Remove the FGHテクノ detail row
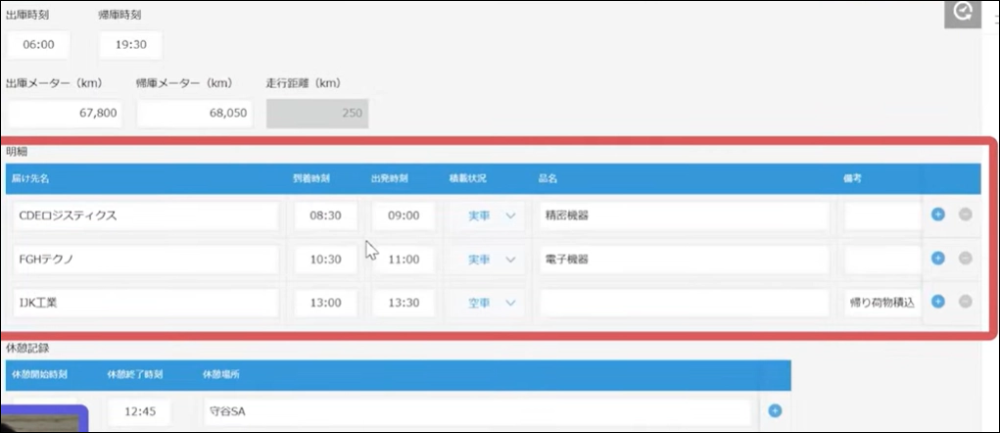 click(965, 258)
